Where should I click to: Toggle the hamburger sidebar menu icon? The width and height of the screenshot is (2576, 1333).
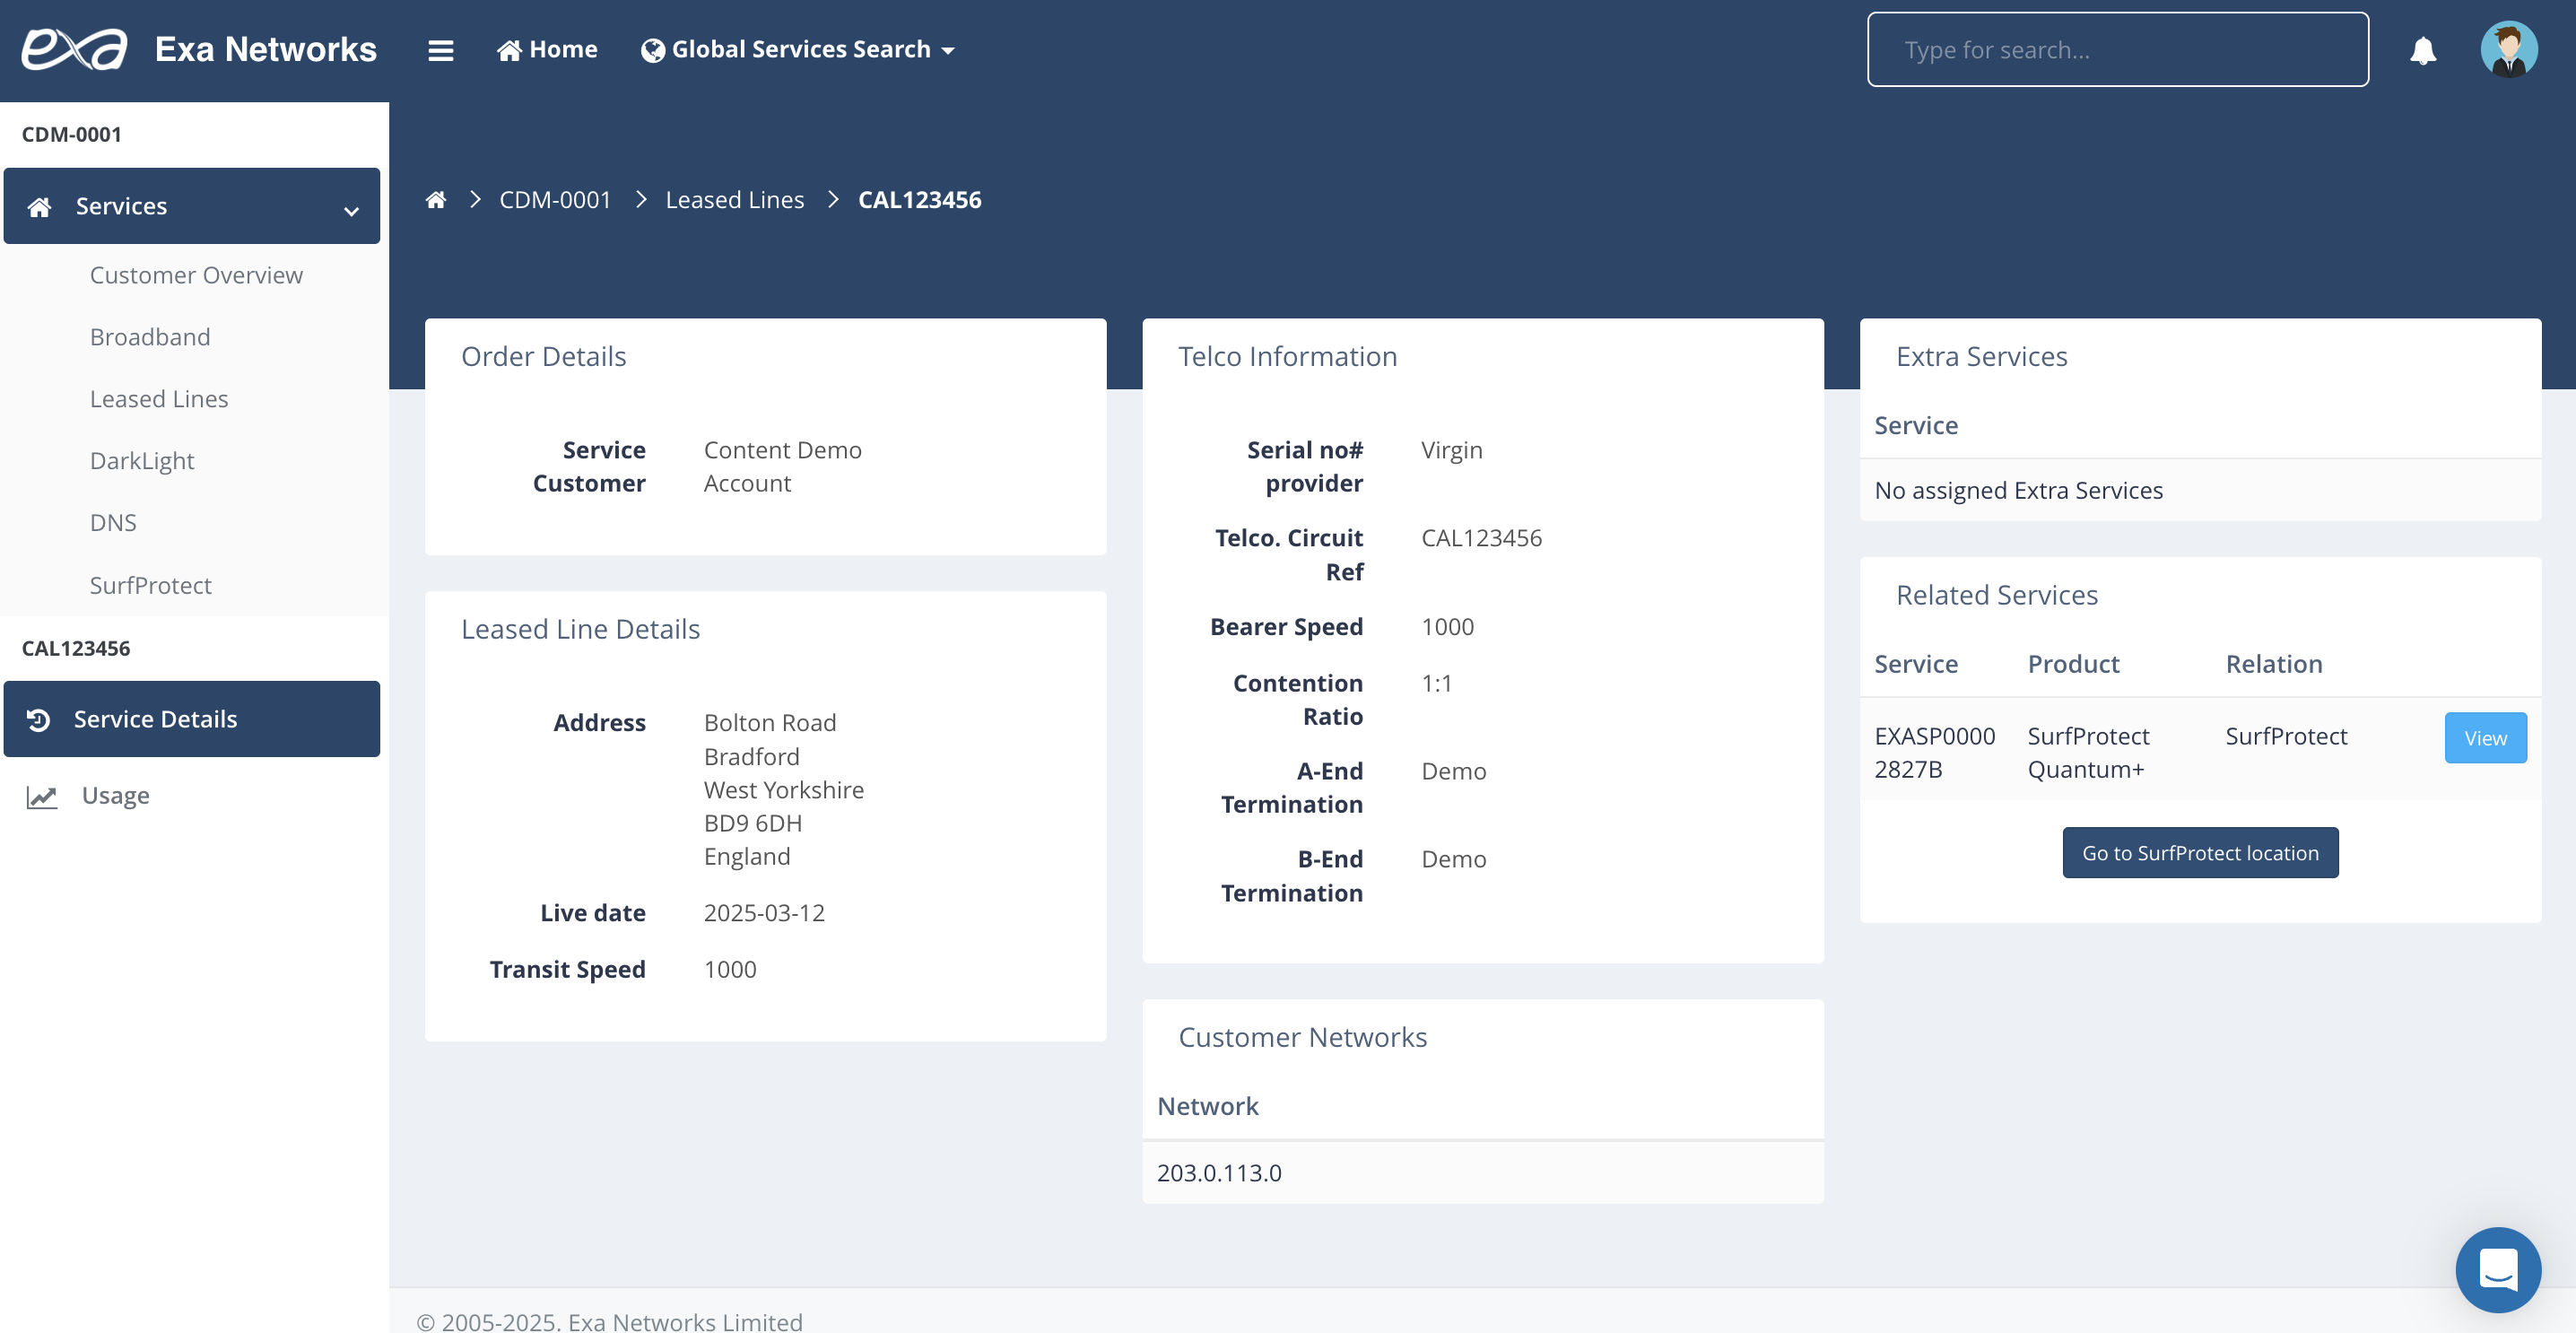pos(441,50)
